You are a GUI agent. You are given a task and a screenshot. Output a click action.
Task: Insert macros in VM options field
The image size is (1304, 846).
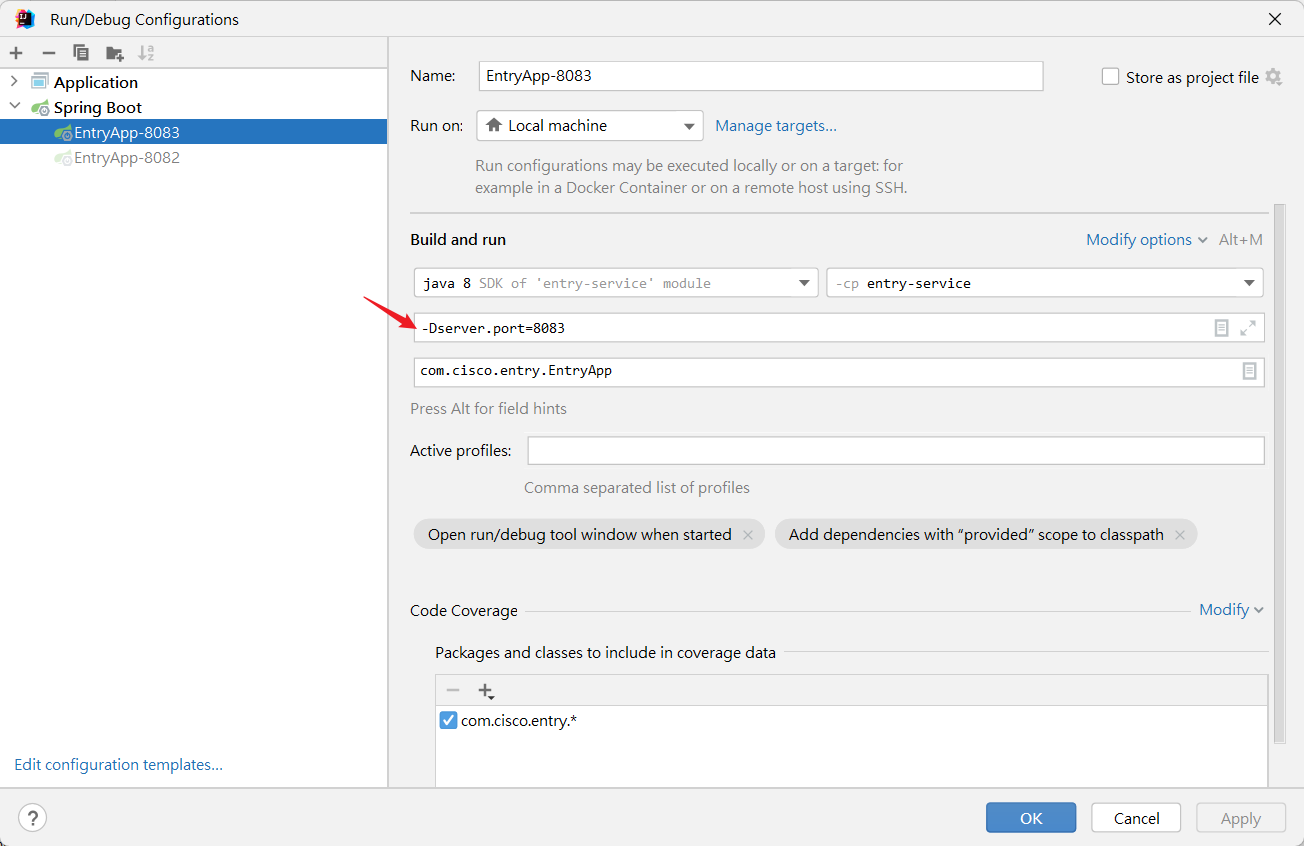[1221, 328]
